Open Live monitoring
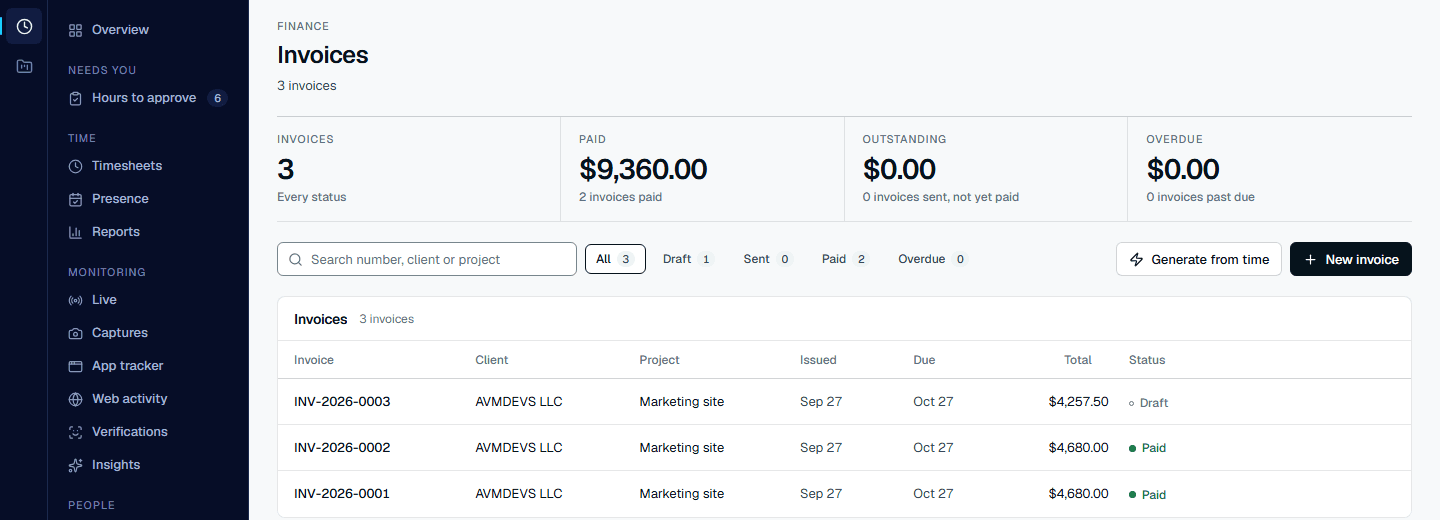1440x520 pixels. (148, 300)
